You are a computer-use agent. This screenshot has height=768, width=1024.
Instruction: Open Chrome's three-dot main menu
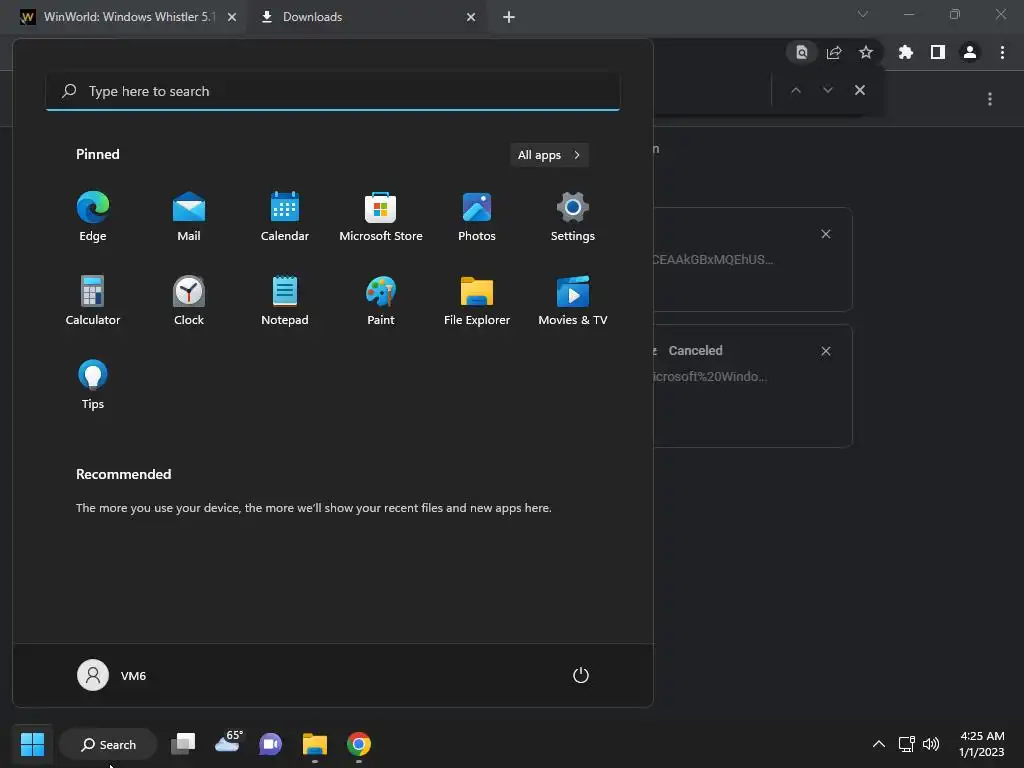(1002, 52)
